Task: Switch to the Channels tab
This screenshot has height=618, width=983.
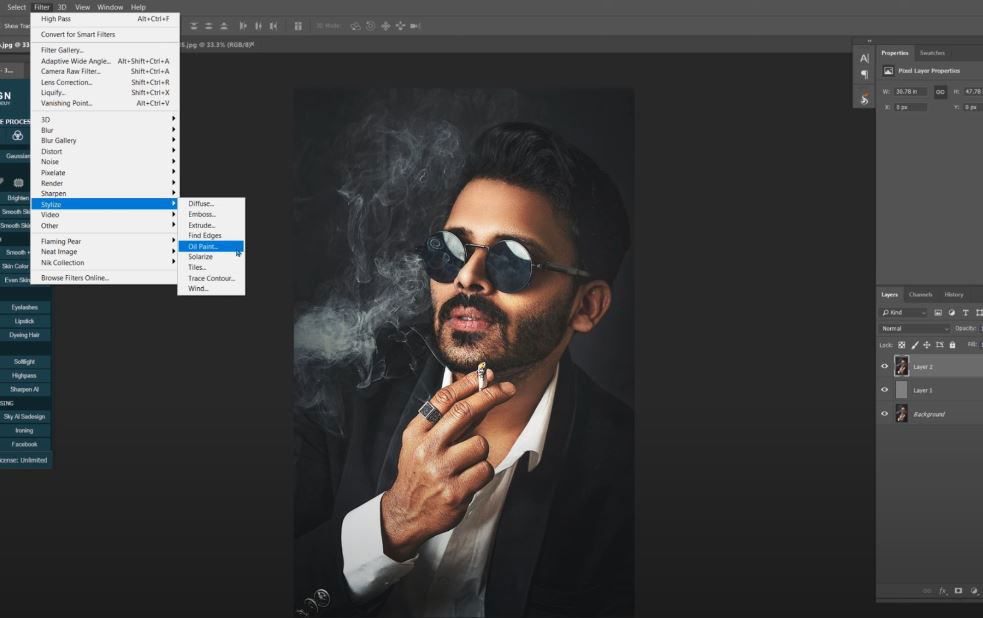Action: [921, 294]
